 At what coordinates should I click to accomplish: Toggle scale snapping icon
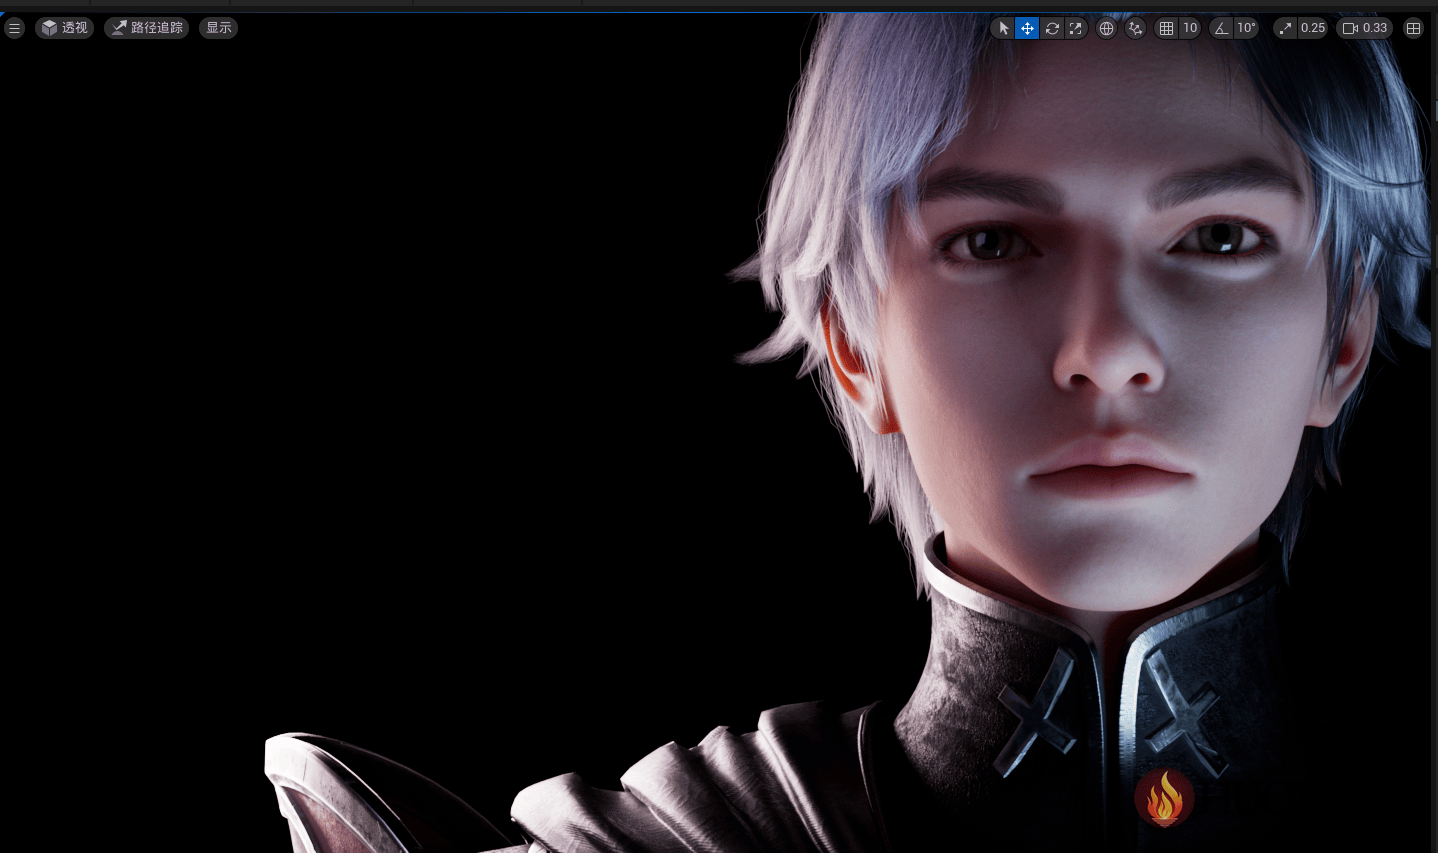click(1286, 28)
